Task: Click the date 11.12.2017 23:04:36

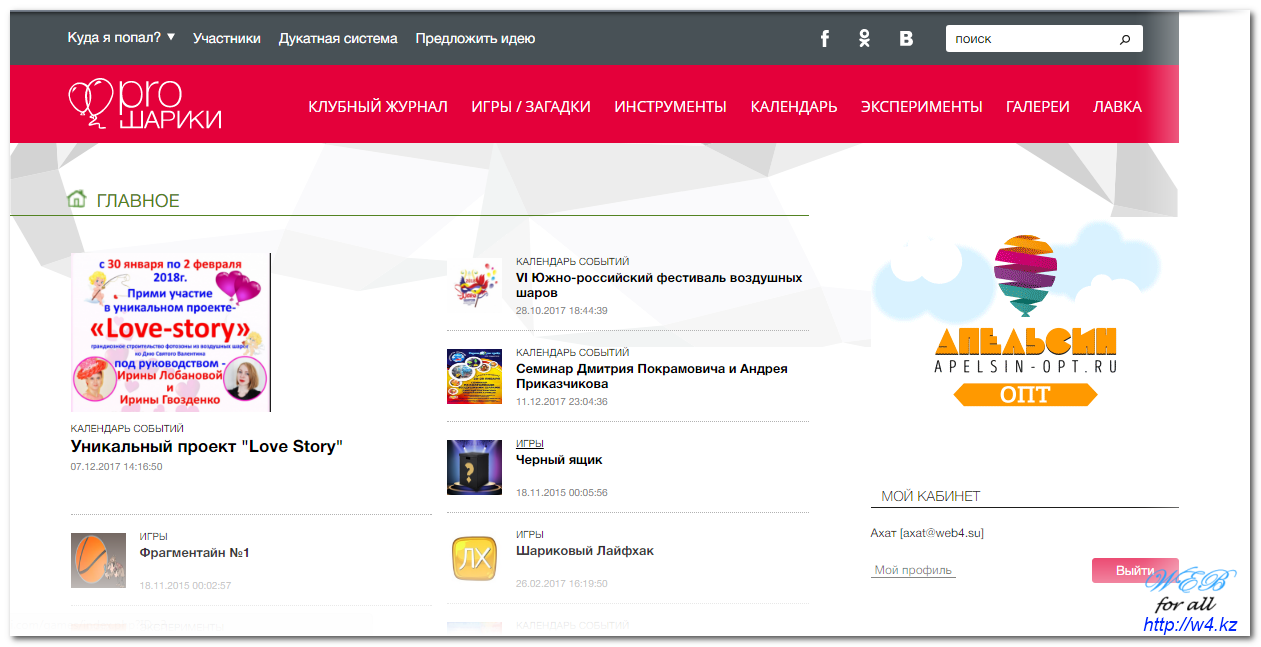Action: [x=562, y=402]
